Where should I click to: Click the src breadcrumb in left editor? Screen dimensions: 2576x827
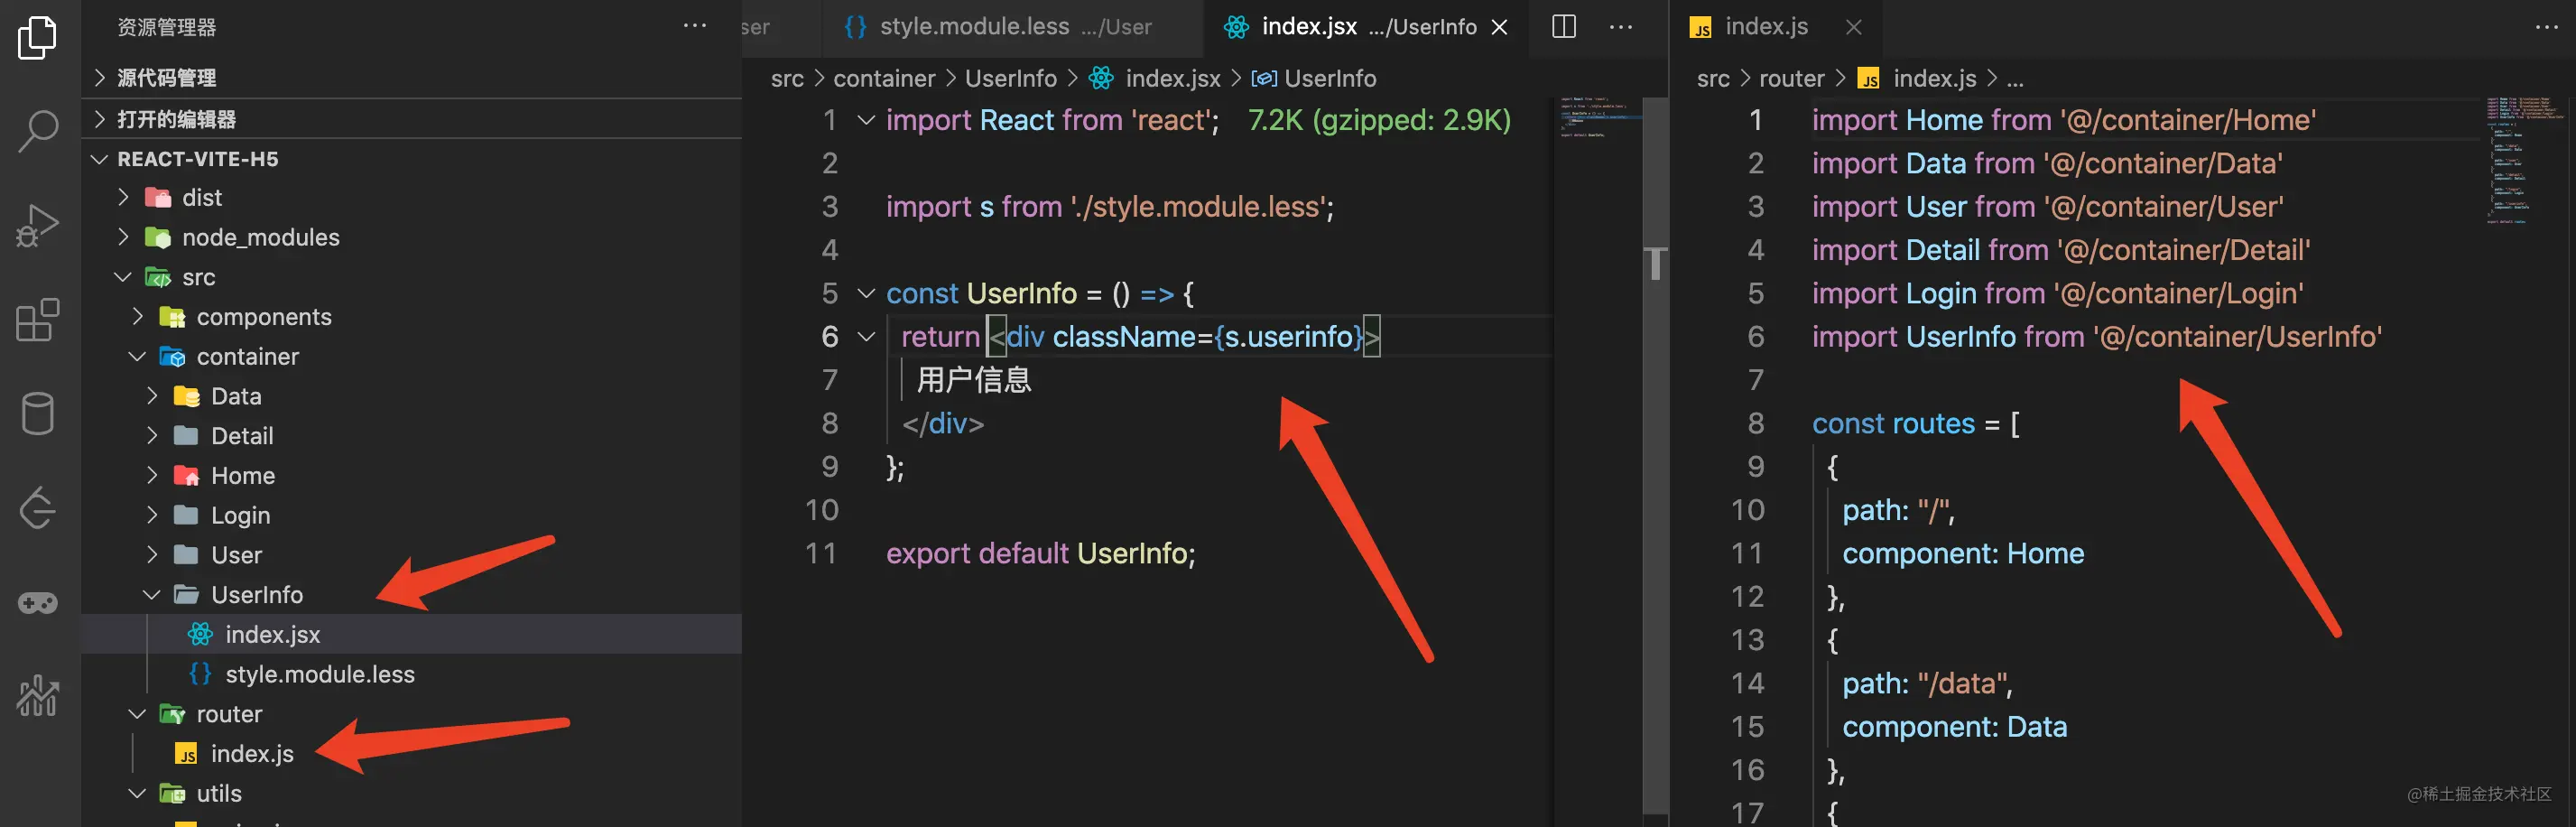(x=787, y=78)
